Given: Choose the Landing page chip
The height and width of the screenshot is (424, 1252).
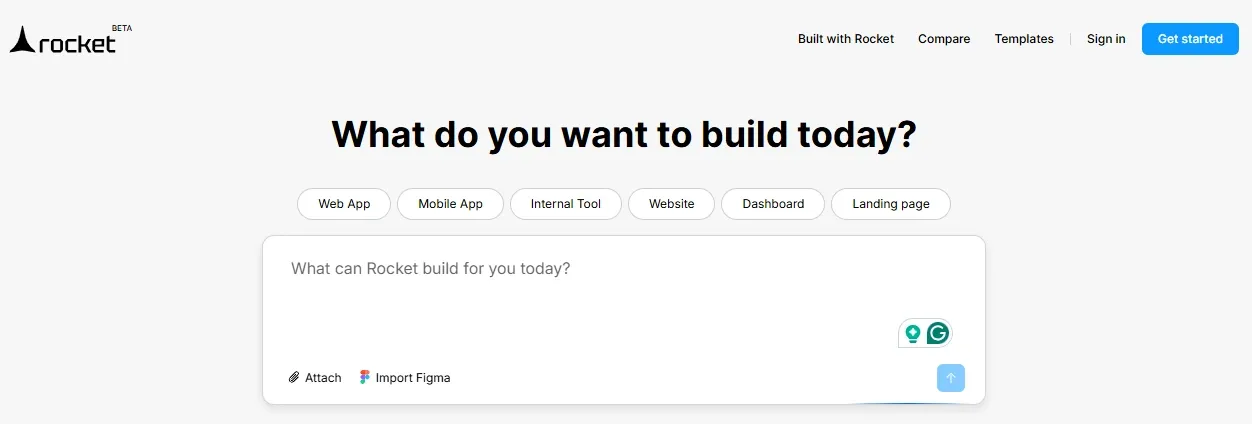Looking at the screenshot, I should pos(891,204).
